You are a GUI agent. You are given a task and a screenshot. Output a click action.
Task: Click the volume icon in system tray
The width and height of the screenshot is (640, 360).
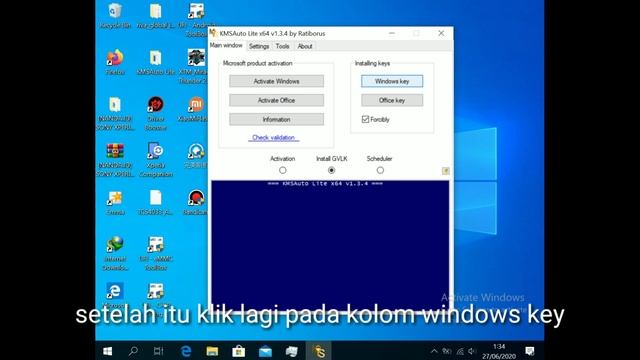pos(472,351)
